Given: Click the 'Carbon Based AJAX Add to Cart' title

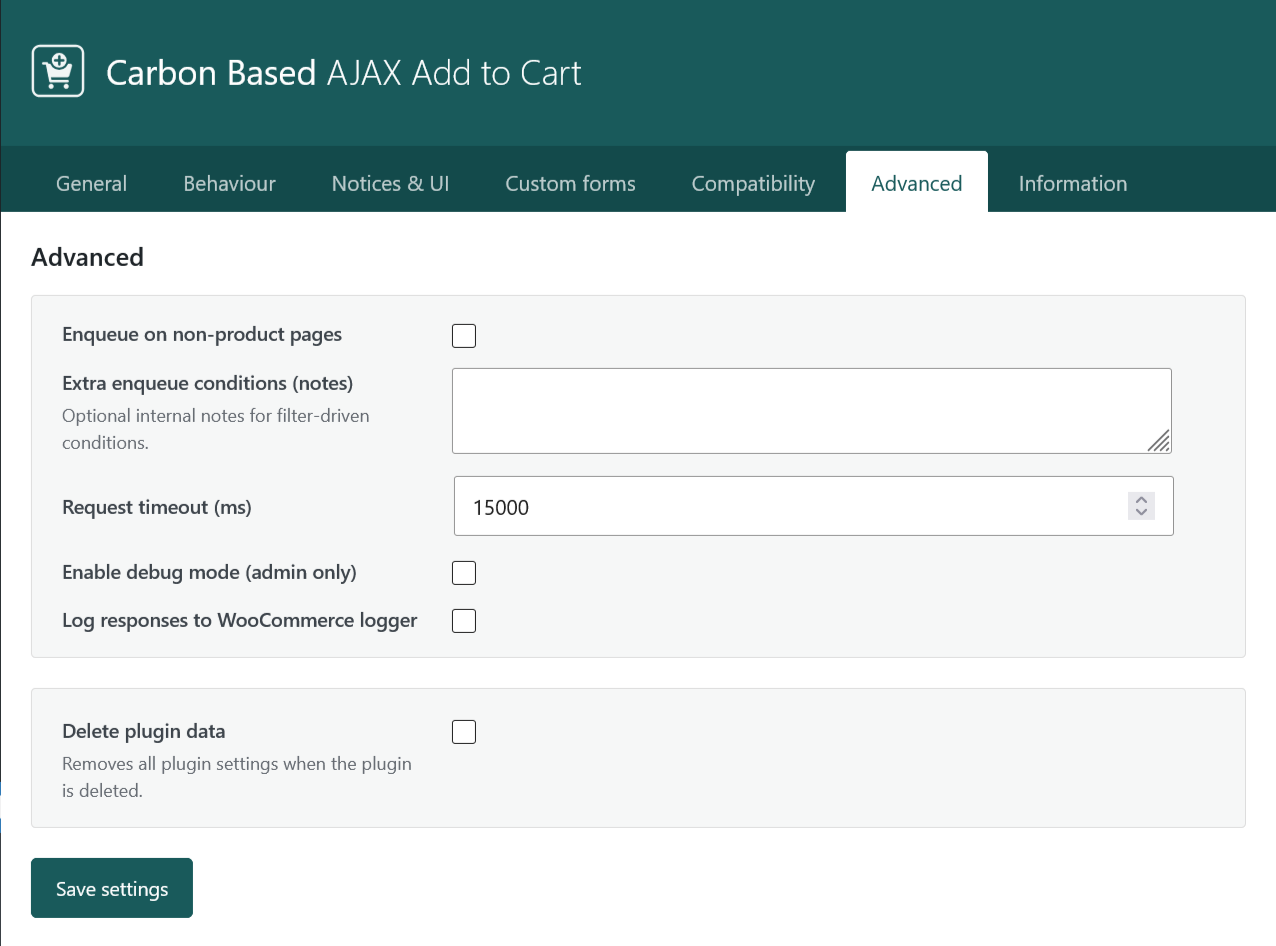Looking at the screenshot, I should [344, 73].
